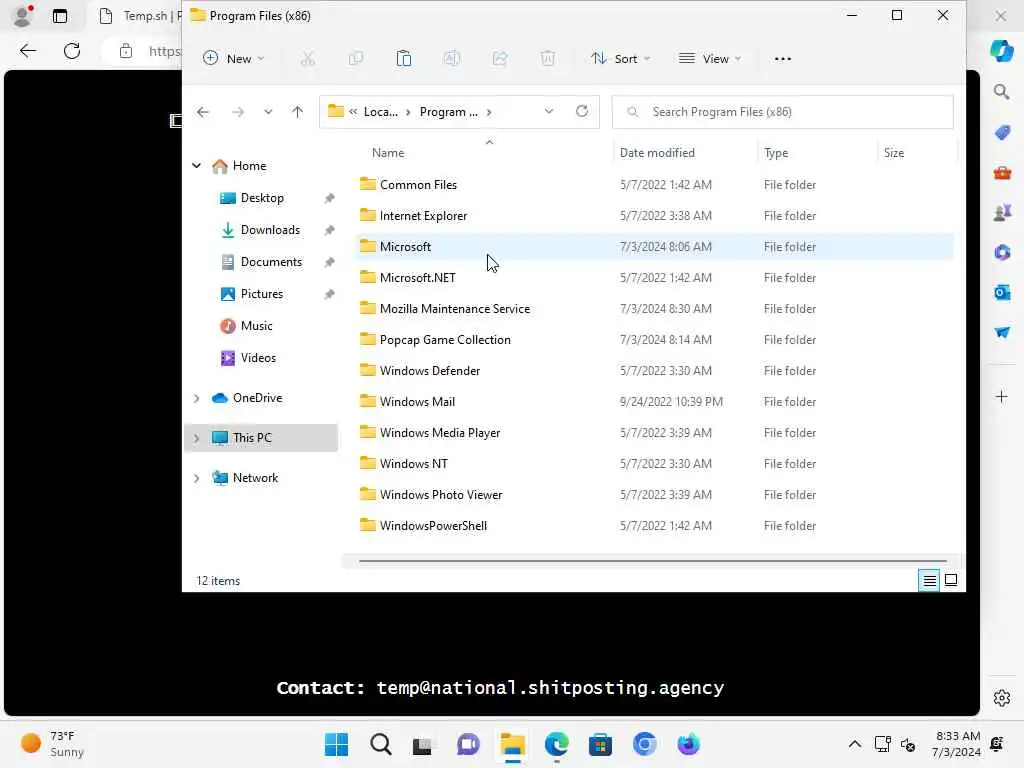Click the Share icon in toolbar
1024x768 pixels.
[500, 59]
